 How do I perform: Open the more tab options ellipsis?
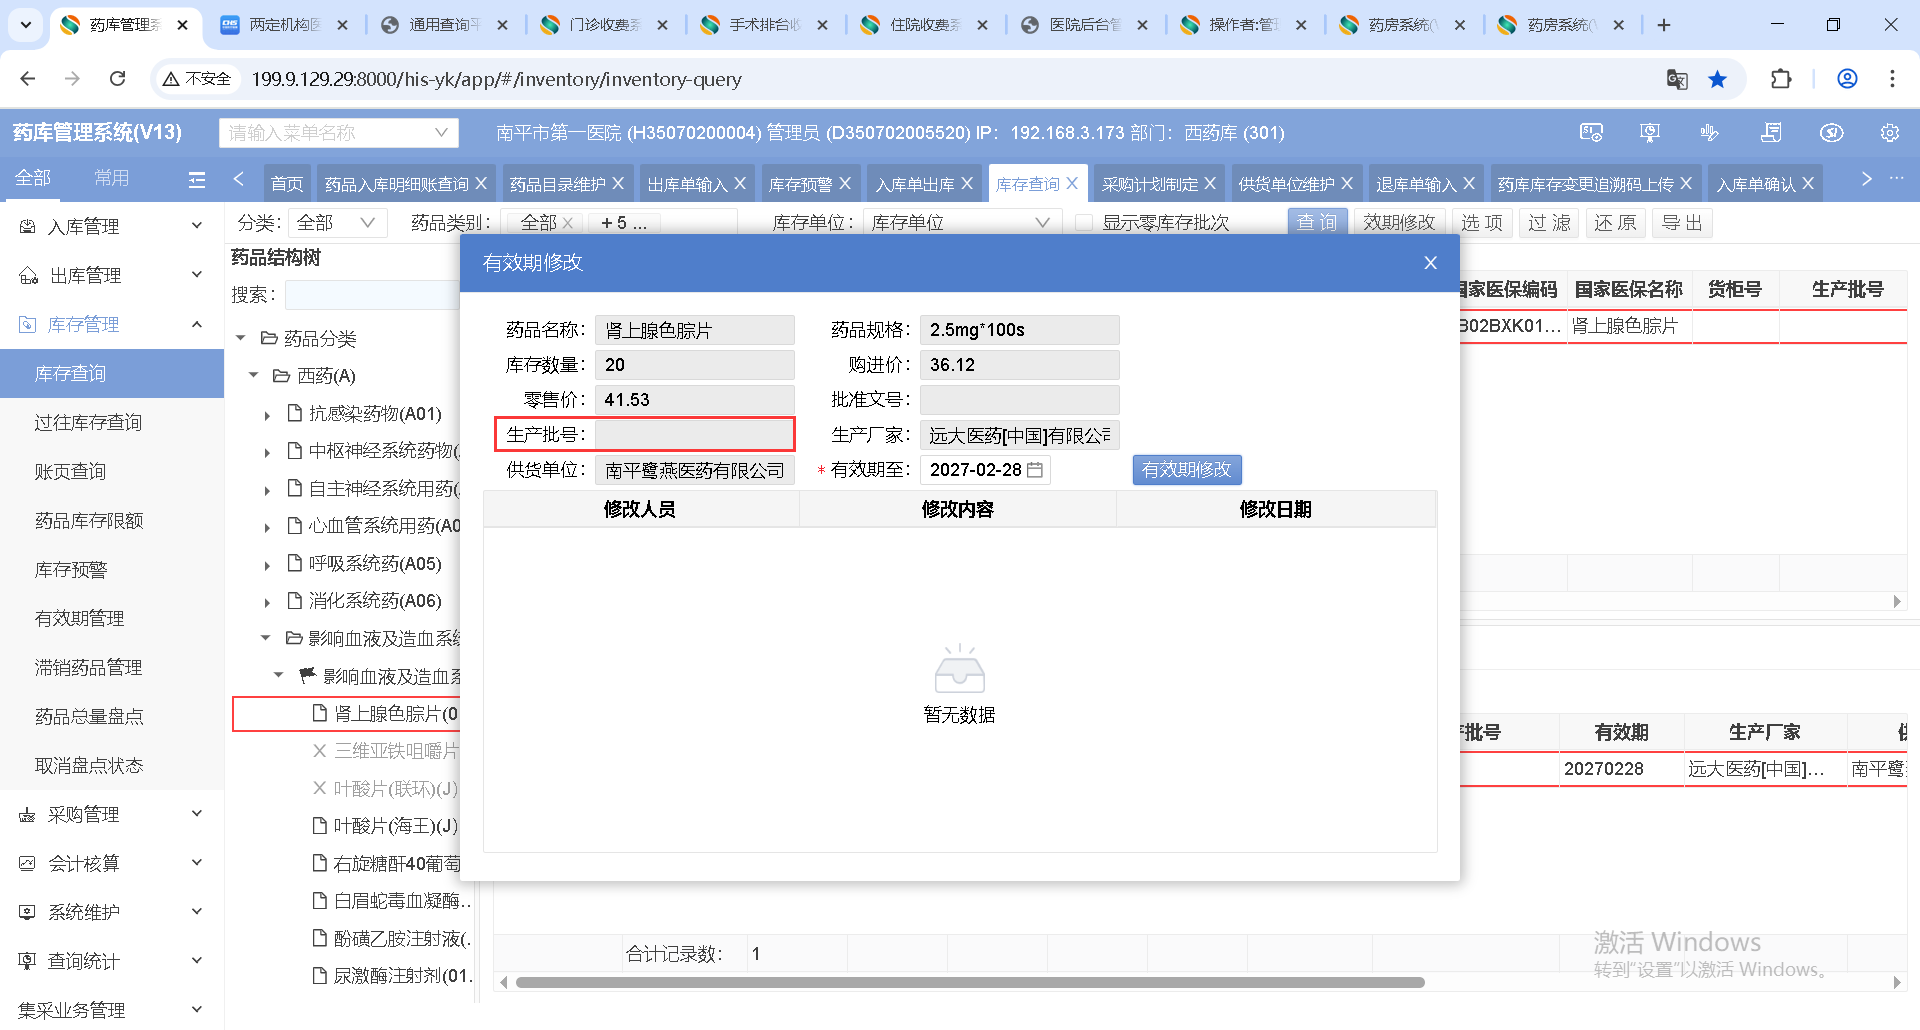point(1896,179)
